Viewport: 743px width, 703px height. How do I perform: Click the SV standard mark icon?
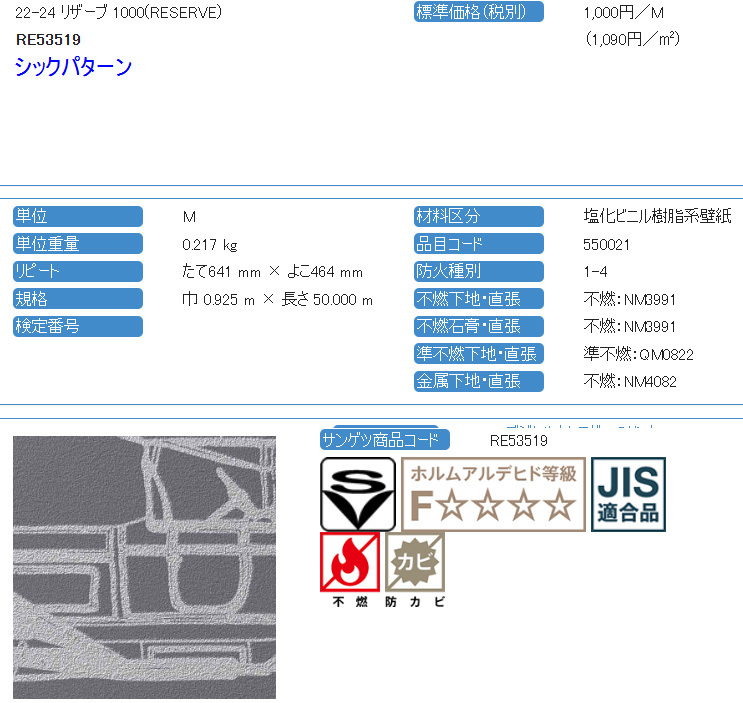pos(358,494)
